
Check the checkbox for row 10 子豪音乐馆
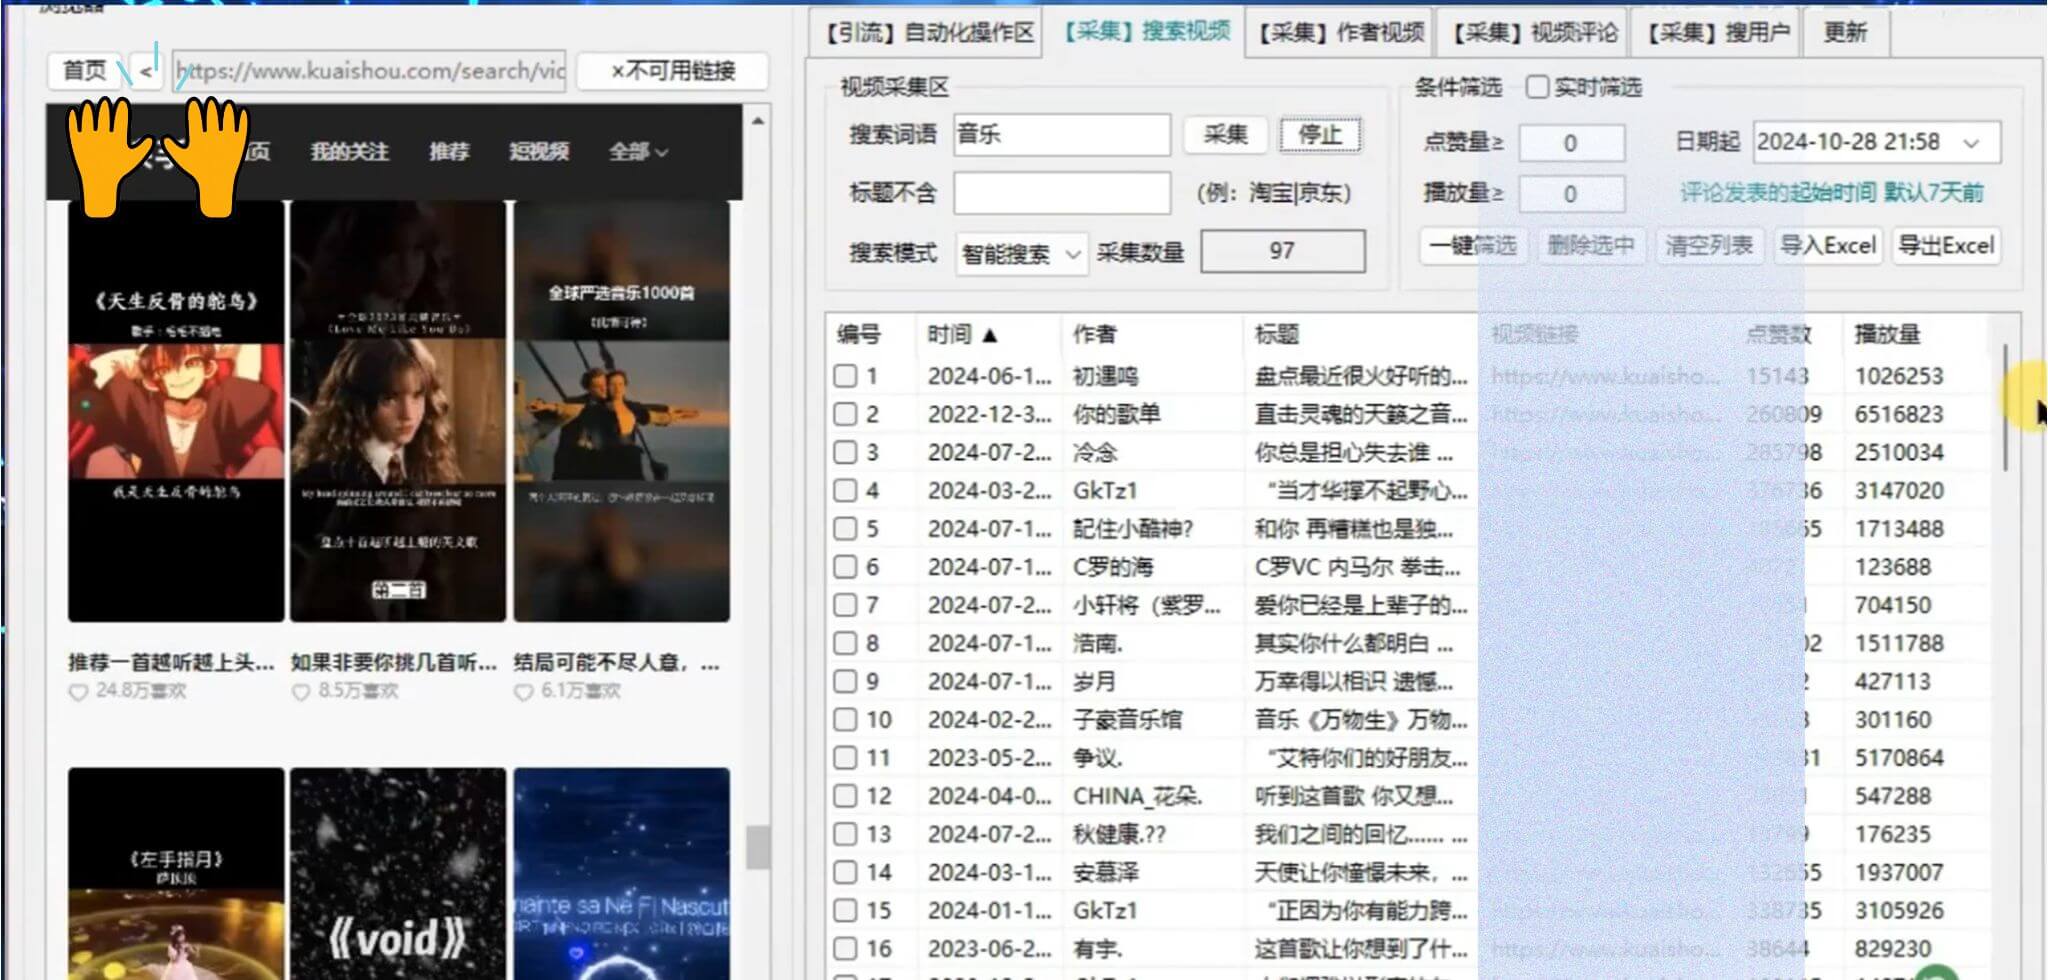pyautogui.click(x=845, y=719)
